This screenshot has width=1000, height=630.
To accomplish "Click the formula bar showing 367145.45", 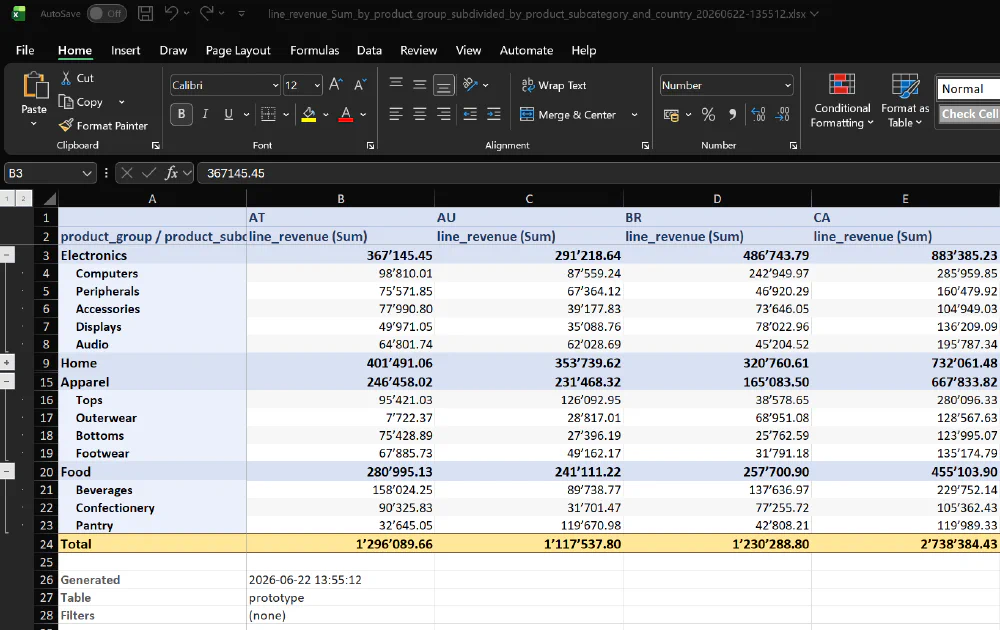I will [599, 173].
